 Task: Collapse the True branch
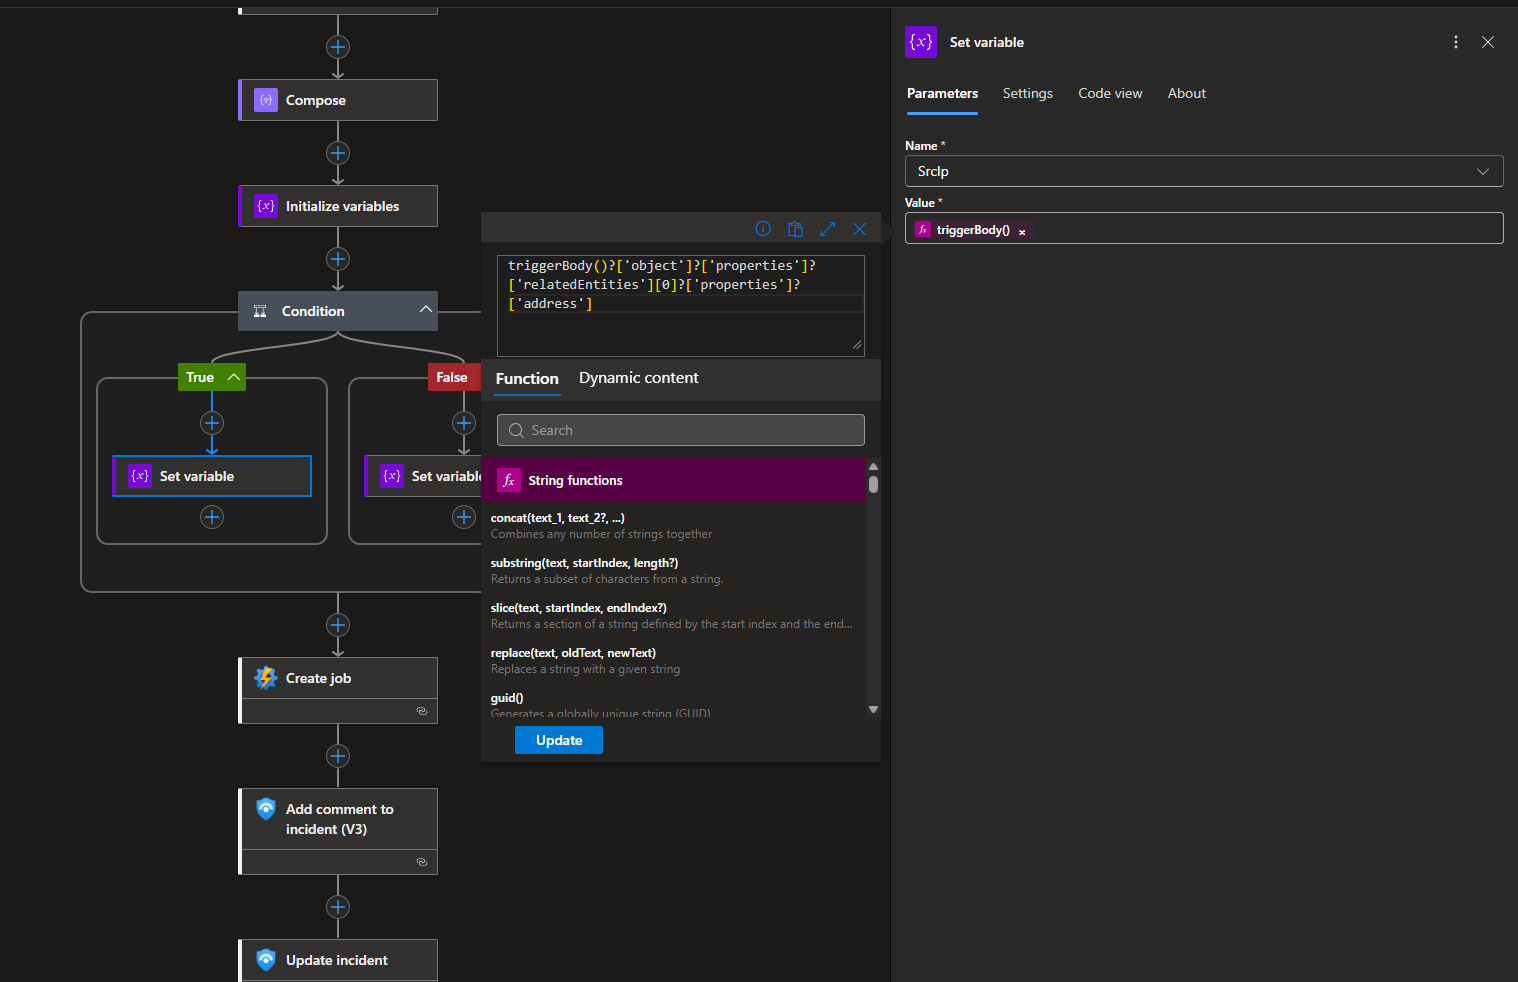[233, 377]
